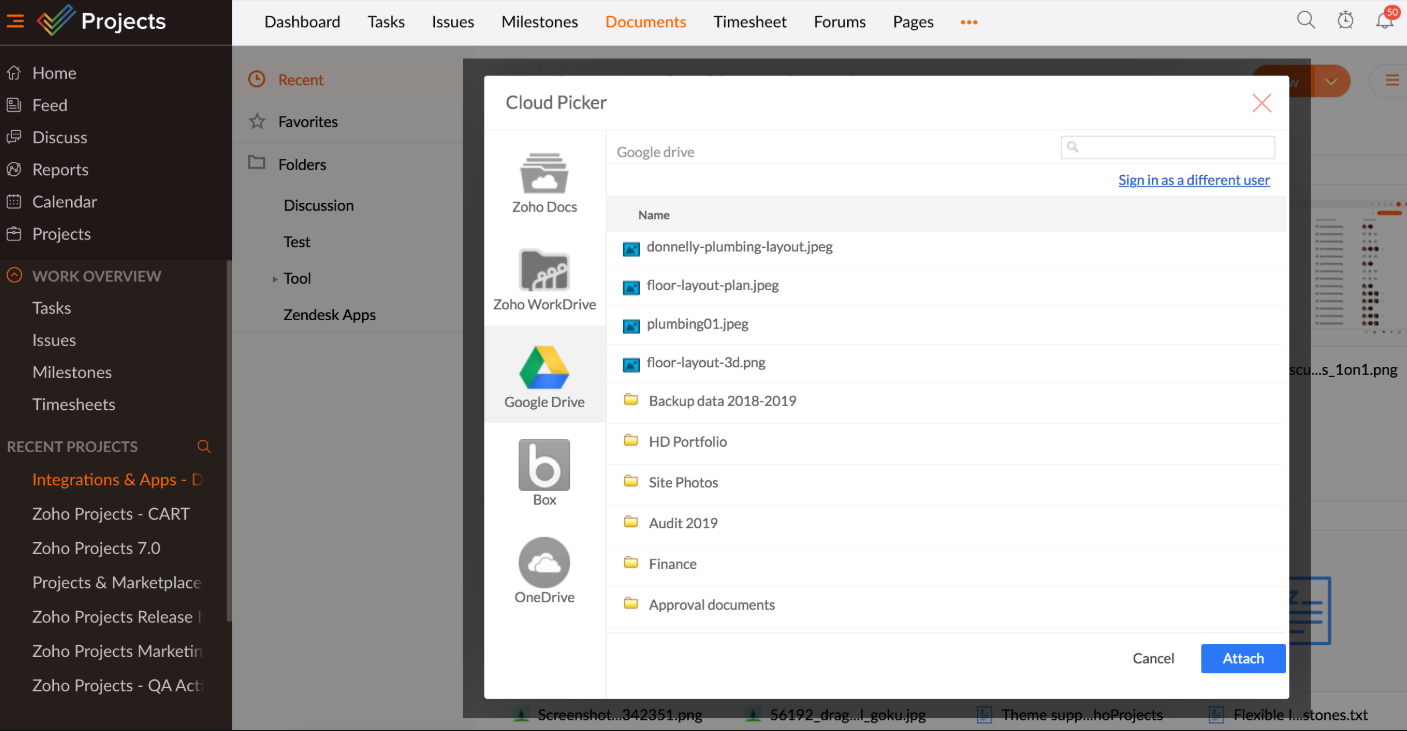Click the image icon of plumbing01.jpeg
The image size is (1407, 731).
pos(631,325)
